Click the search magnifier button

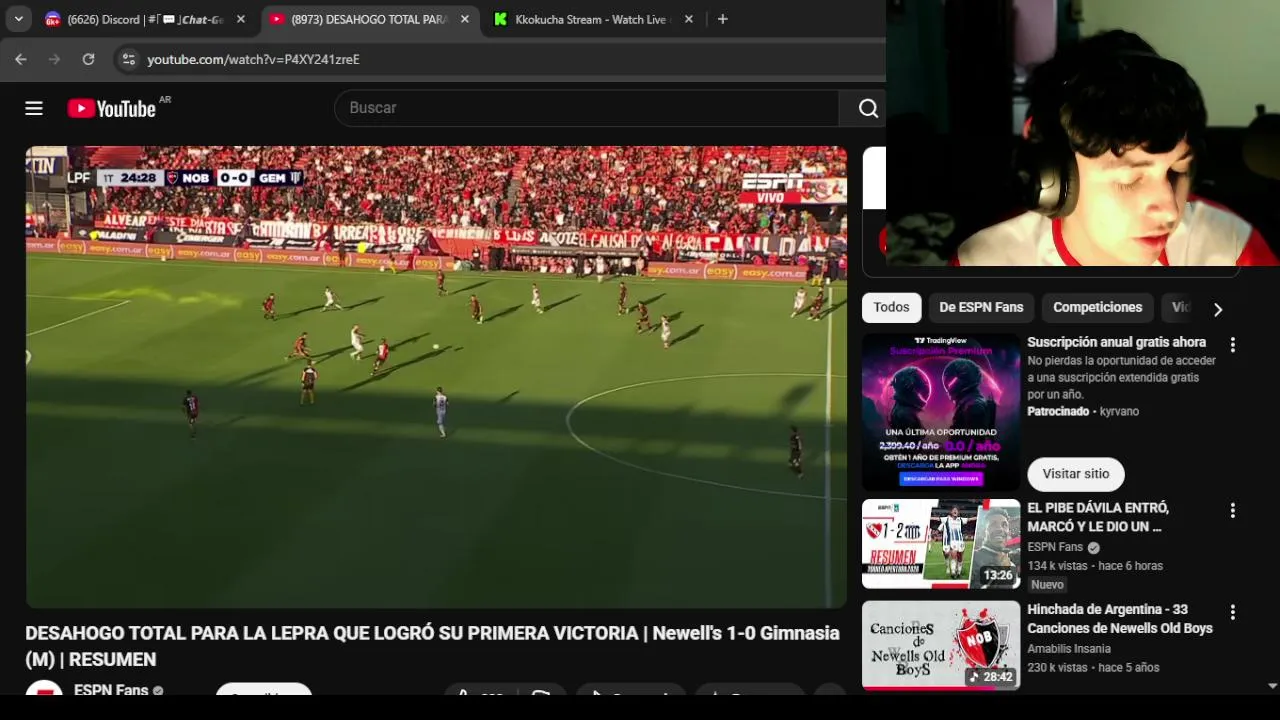point(868,108)
